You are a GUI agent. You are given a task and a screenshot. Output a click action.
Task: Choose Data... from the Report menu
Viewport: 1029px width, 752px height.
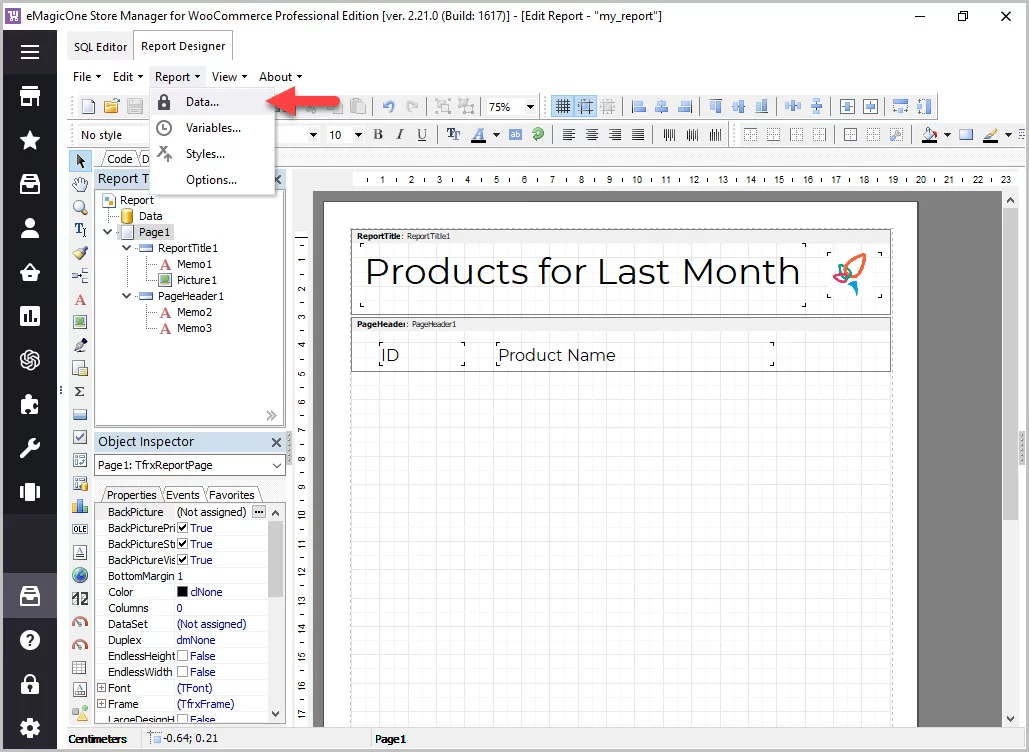[x=202, y=102]
